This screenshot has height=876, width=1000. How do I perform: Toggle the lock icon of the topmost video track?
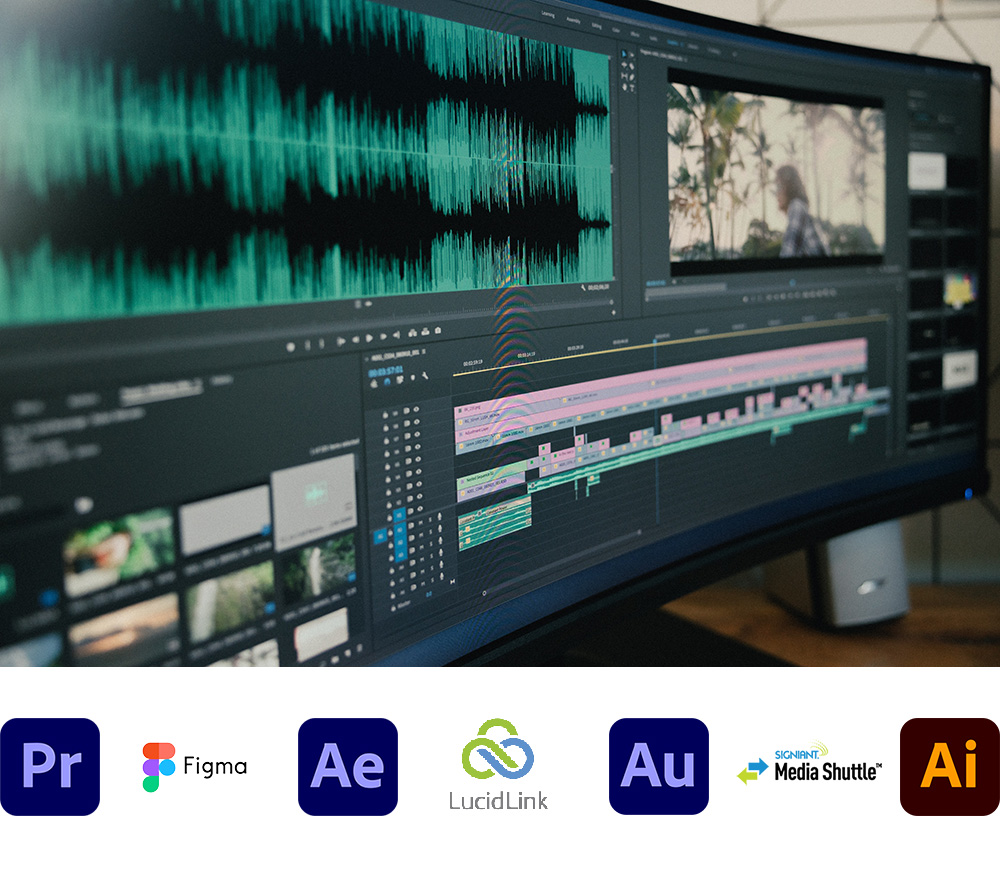tap(385, 414)
